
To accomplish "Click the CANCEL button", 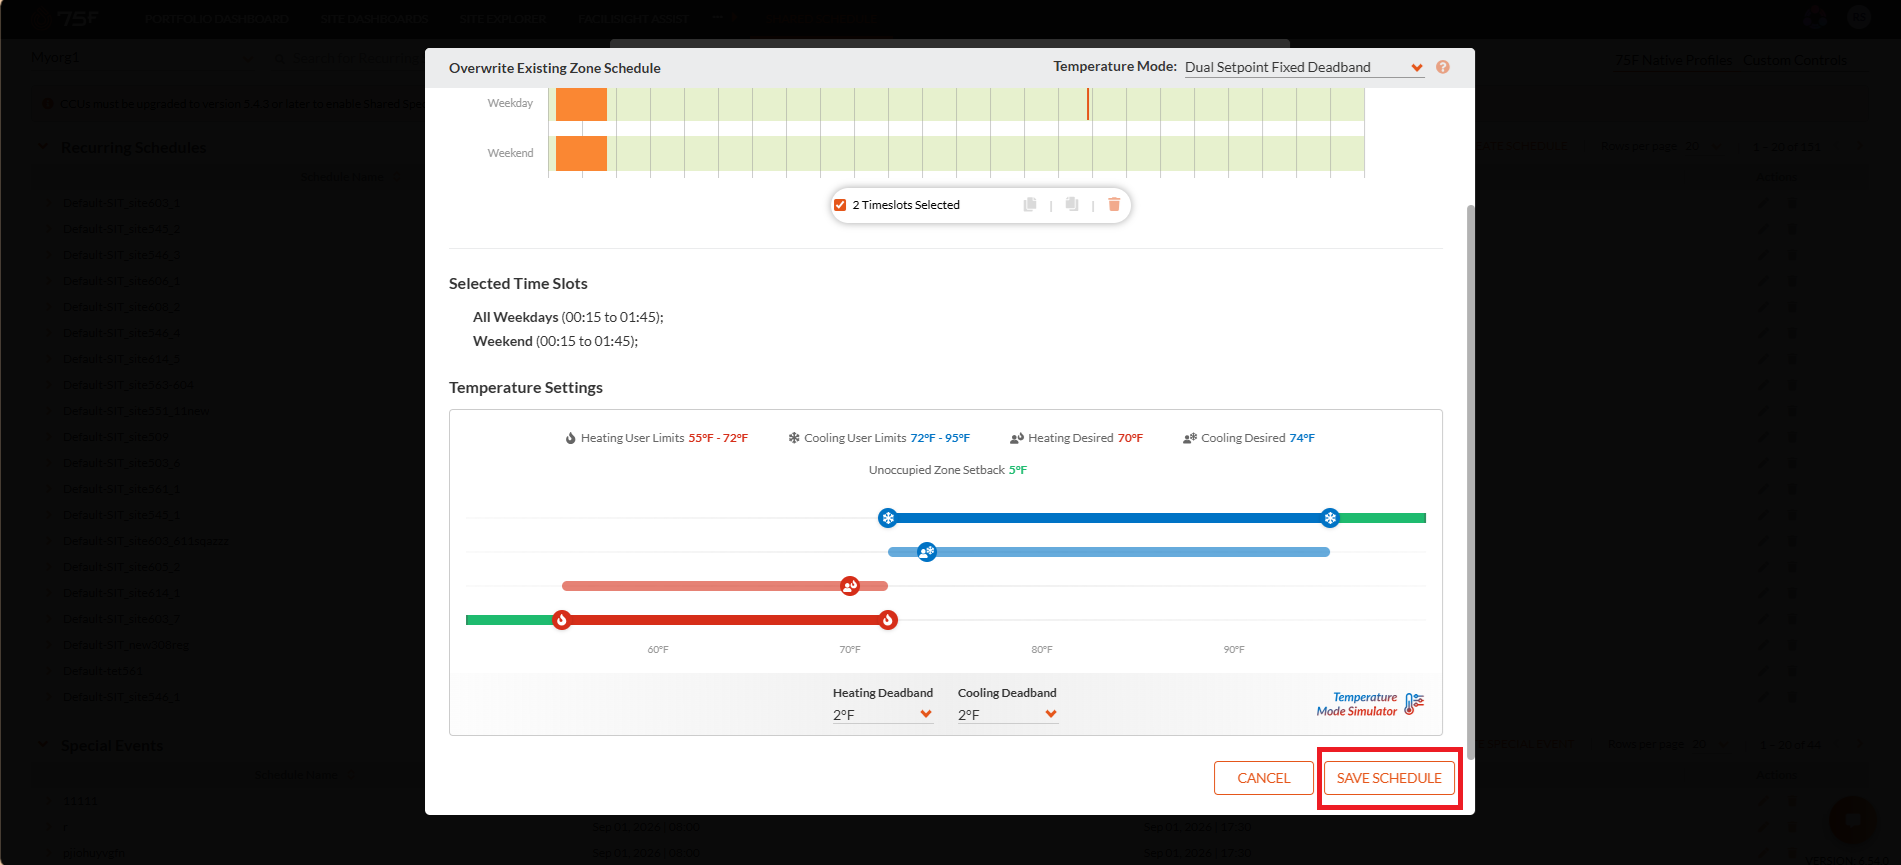I will [x=1264, y=778].
